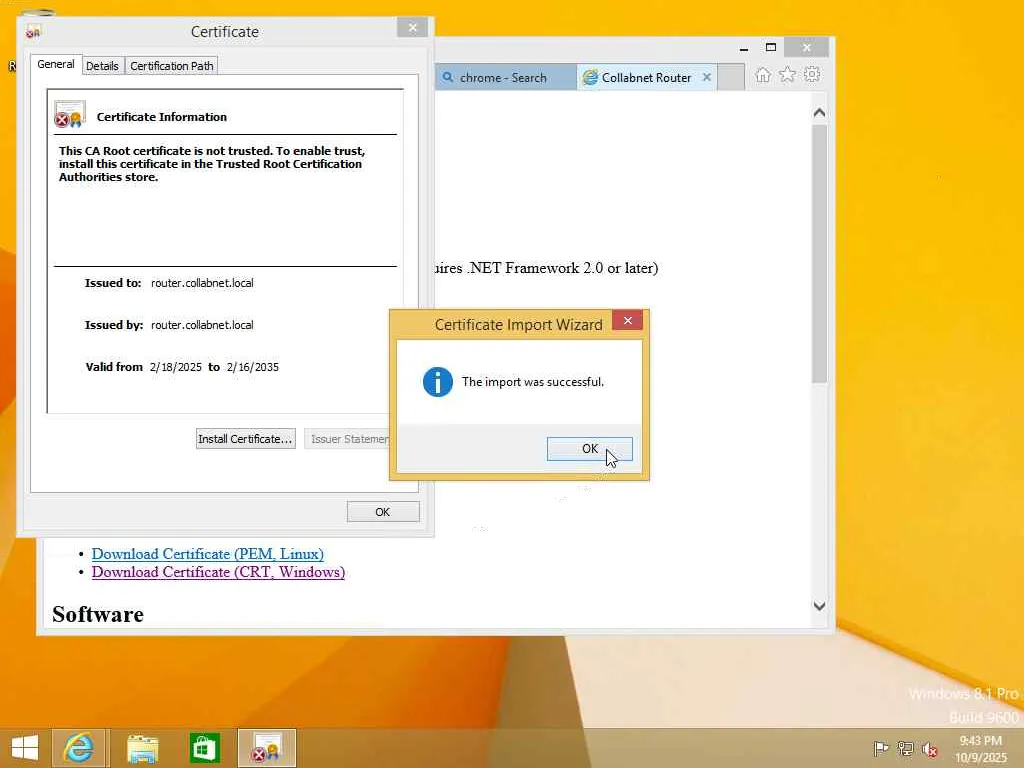Click the valid-from date 2/18/2025
This screenshot has height=768, width=1024.
176,367
